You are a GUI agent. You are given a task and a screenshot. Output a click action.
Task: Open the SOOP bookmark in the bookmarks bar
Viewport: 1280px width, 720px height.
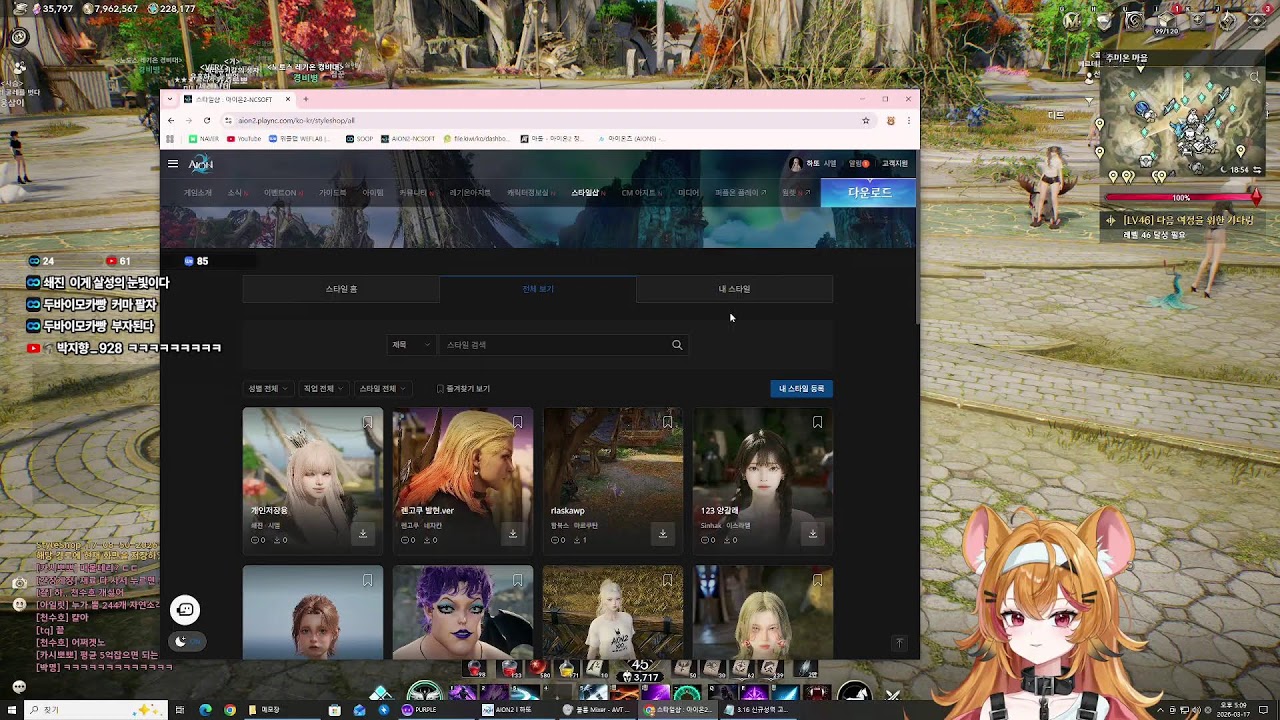(x=359, y=139)
